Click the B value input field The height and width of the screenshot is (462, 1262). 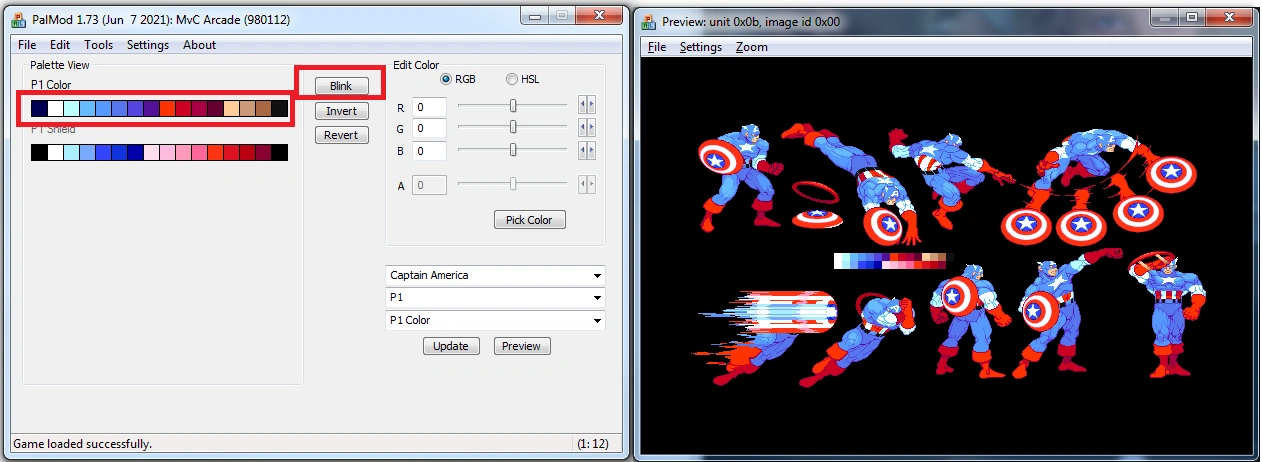429,151
